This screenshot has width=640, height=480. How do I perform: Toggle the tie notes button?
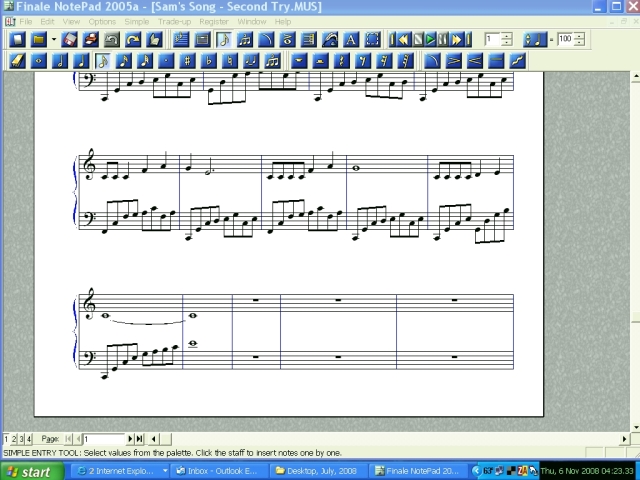tap(251, 61)
